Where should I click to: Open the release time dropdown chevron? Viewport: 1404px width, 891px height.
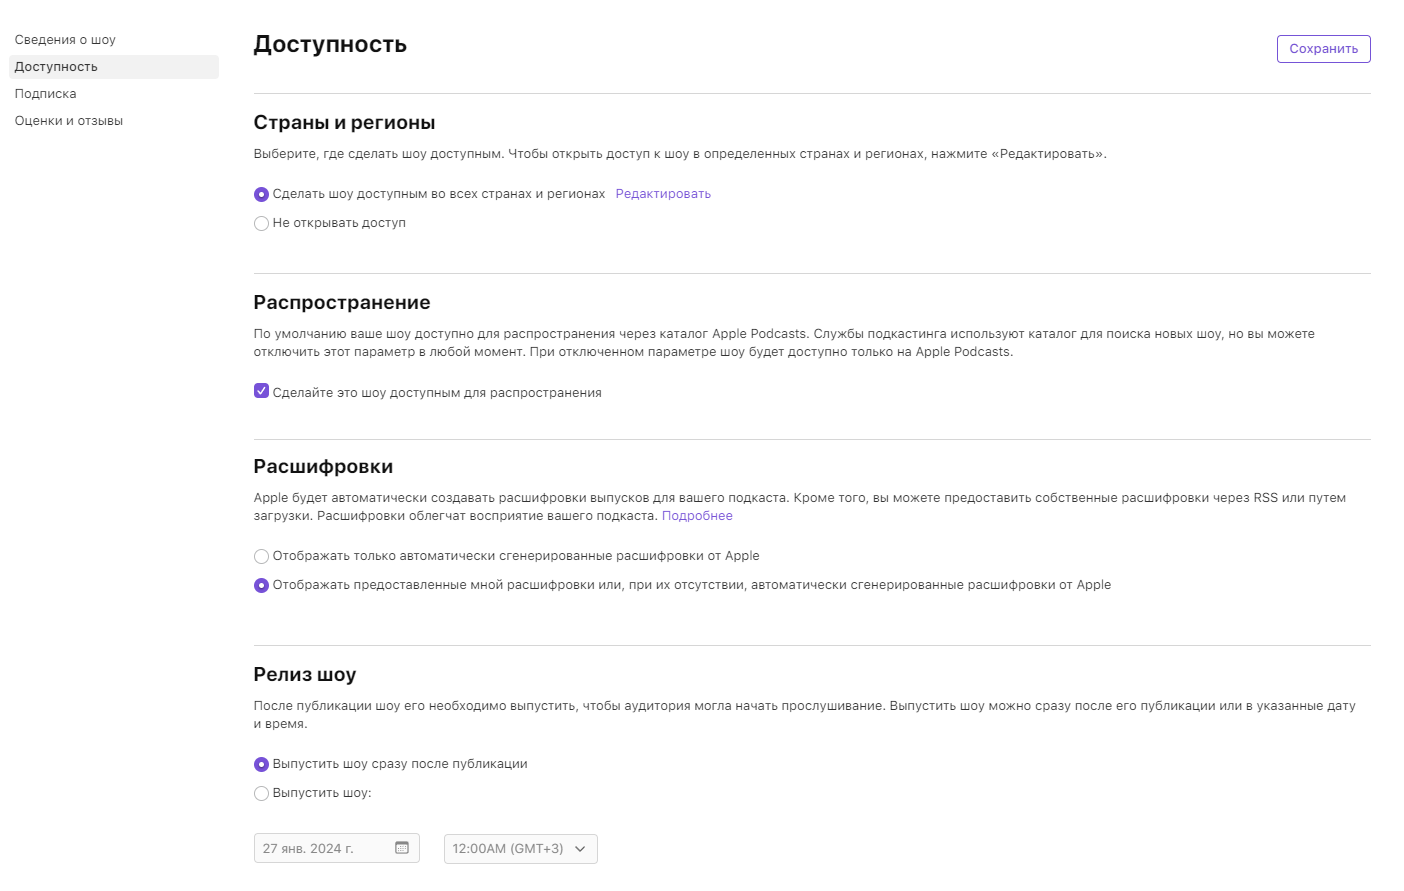[x=580, y=849]
